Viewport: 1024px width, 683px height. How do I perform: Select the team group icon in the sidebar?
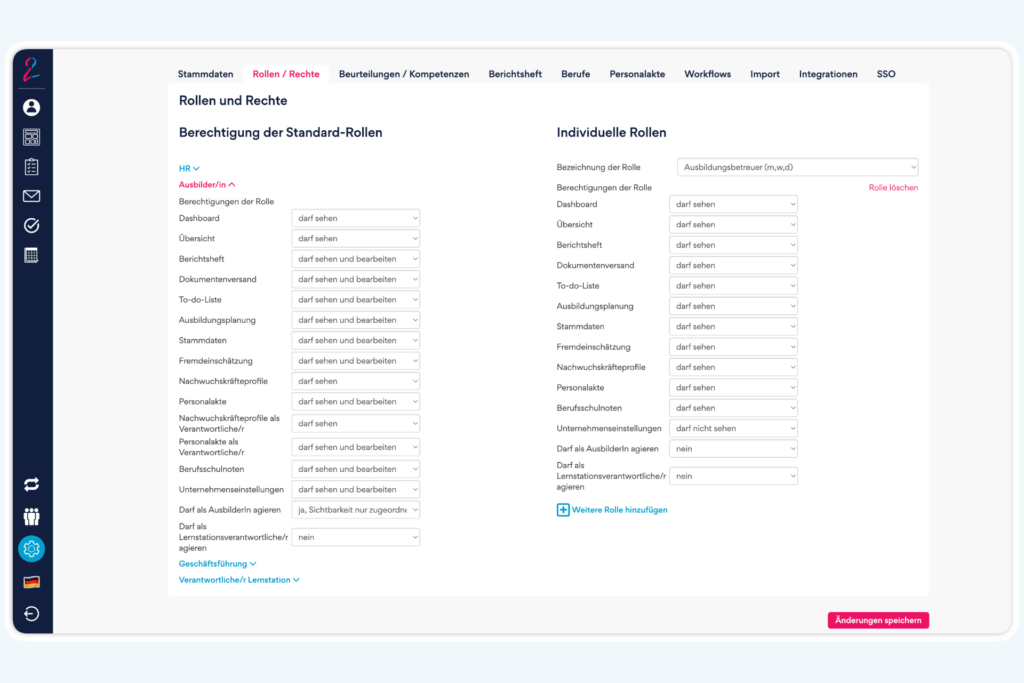pos(30,516)
